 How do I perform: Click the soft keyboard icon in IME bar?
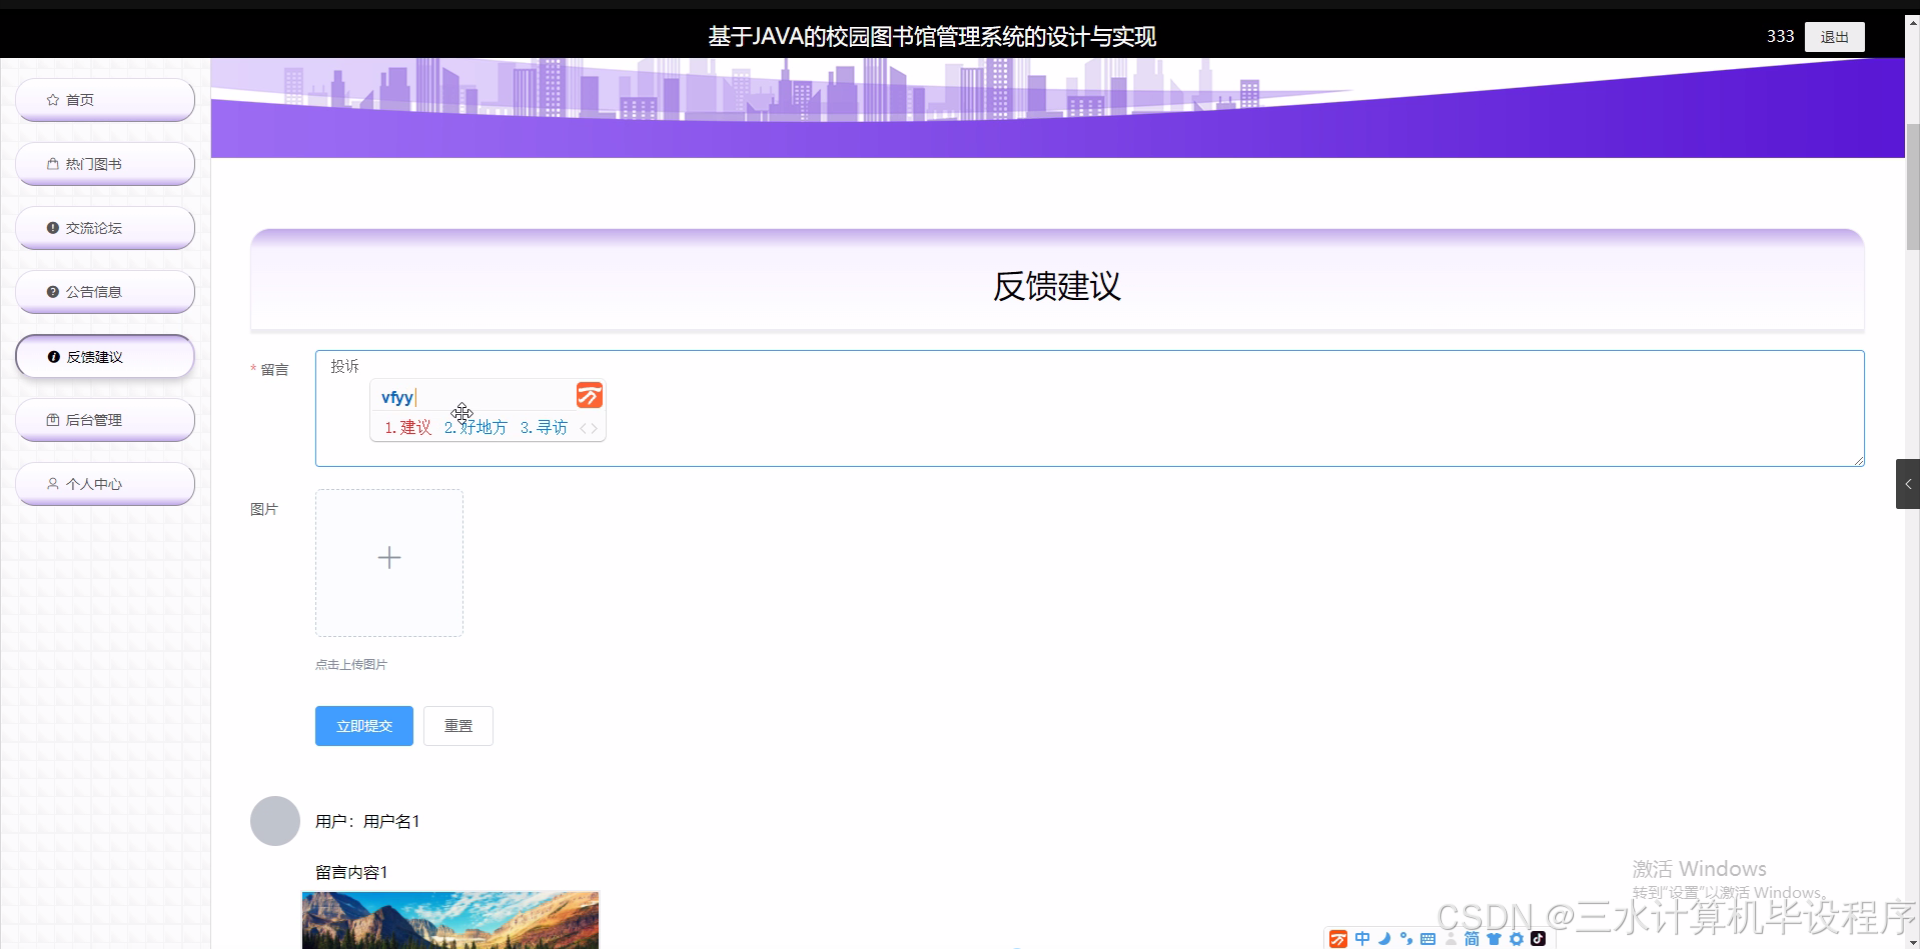tap(1427, 938)
